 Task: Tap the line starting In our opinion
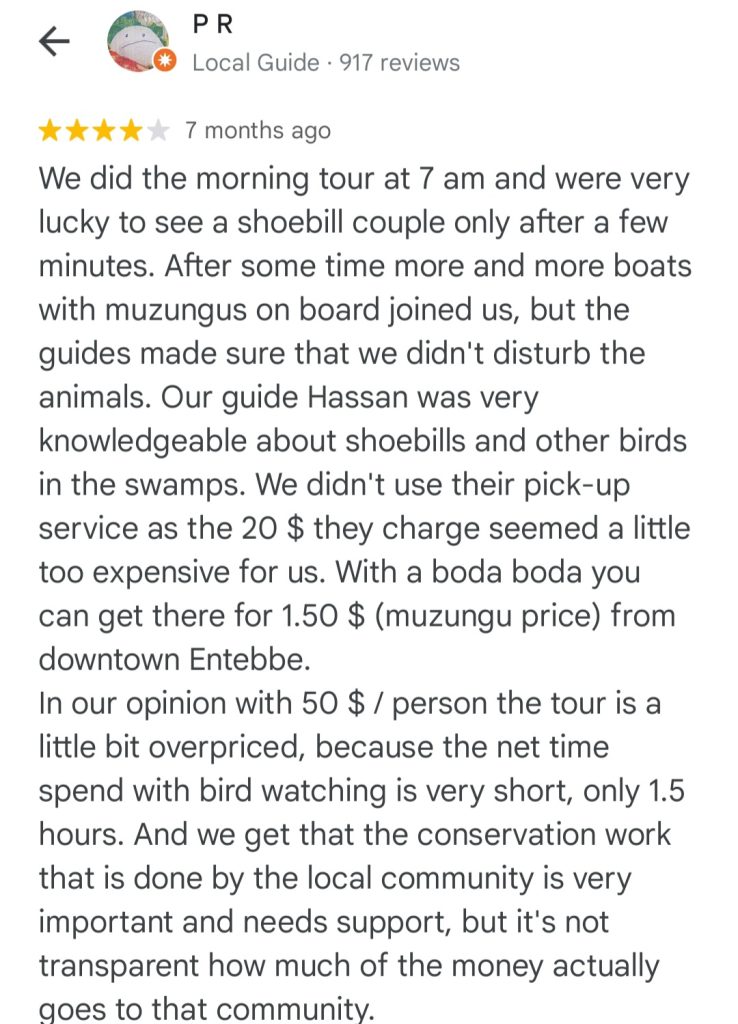click(x=349, y=703)
